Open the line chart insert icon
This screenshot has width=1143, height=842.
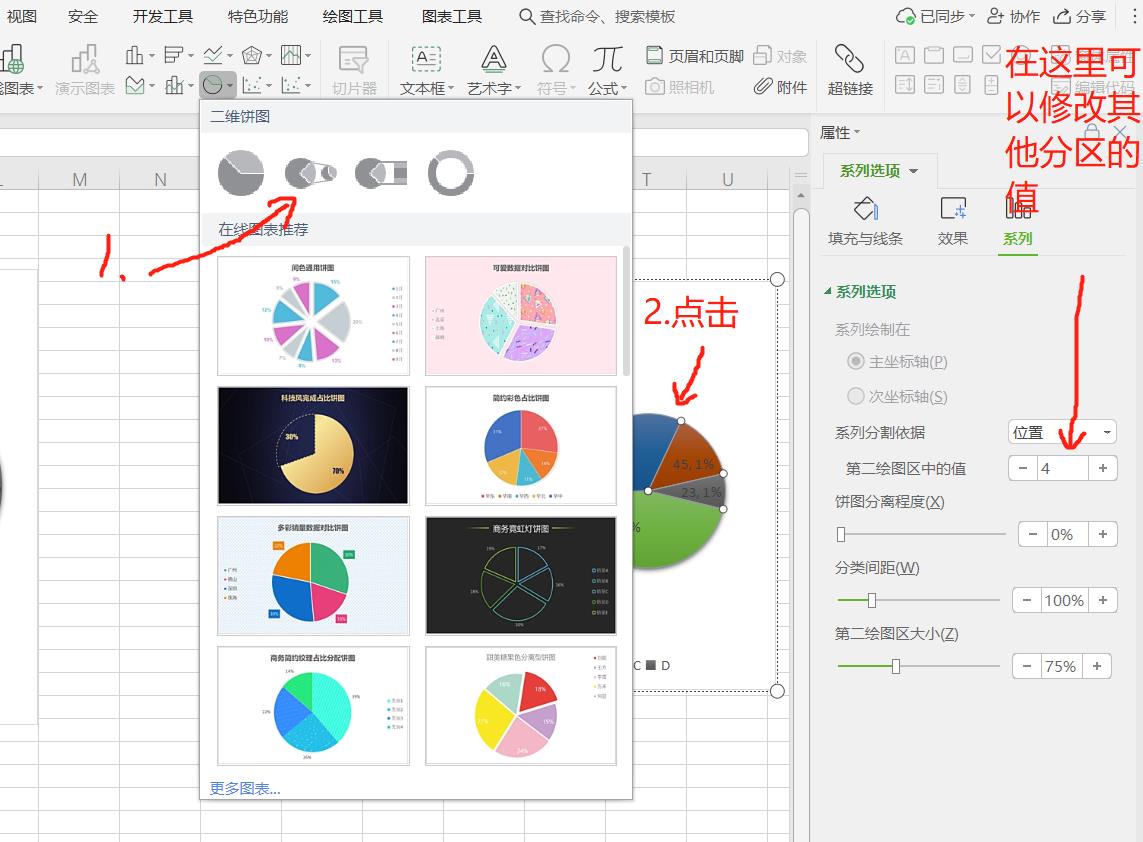click(x=213, y=55)
